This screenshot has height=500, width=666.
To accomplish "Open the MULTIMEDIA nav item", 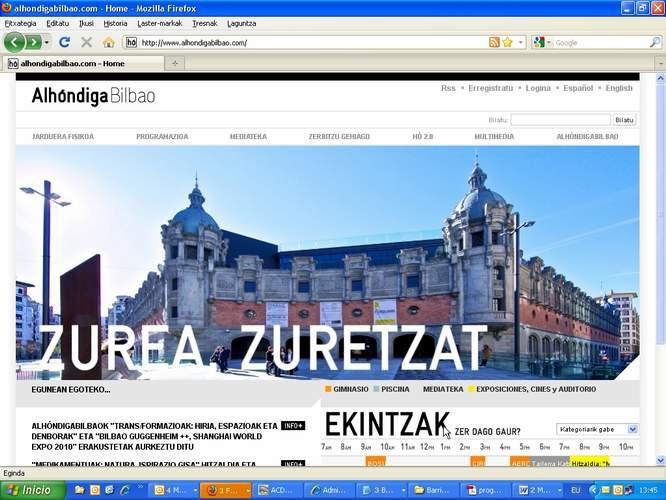I will (494, 136).
